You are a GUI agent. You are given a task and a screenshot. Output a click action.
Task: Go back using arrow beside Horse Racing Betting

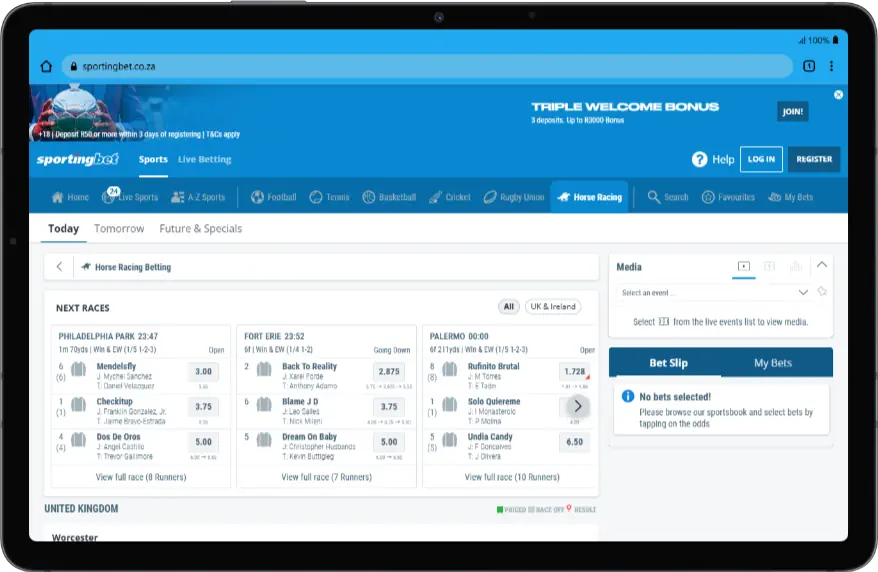[x=59, y=267]
